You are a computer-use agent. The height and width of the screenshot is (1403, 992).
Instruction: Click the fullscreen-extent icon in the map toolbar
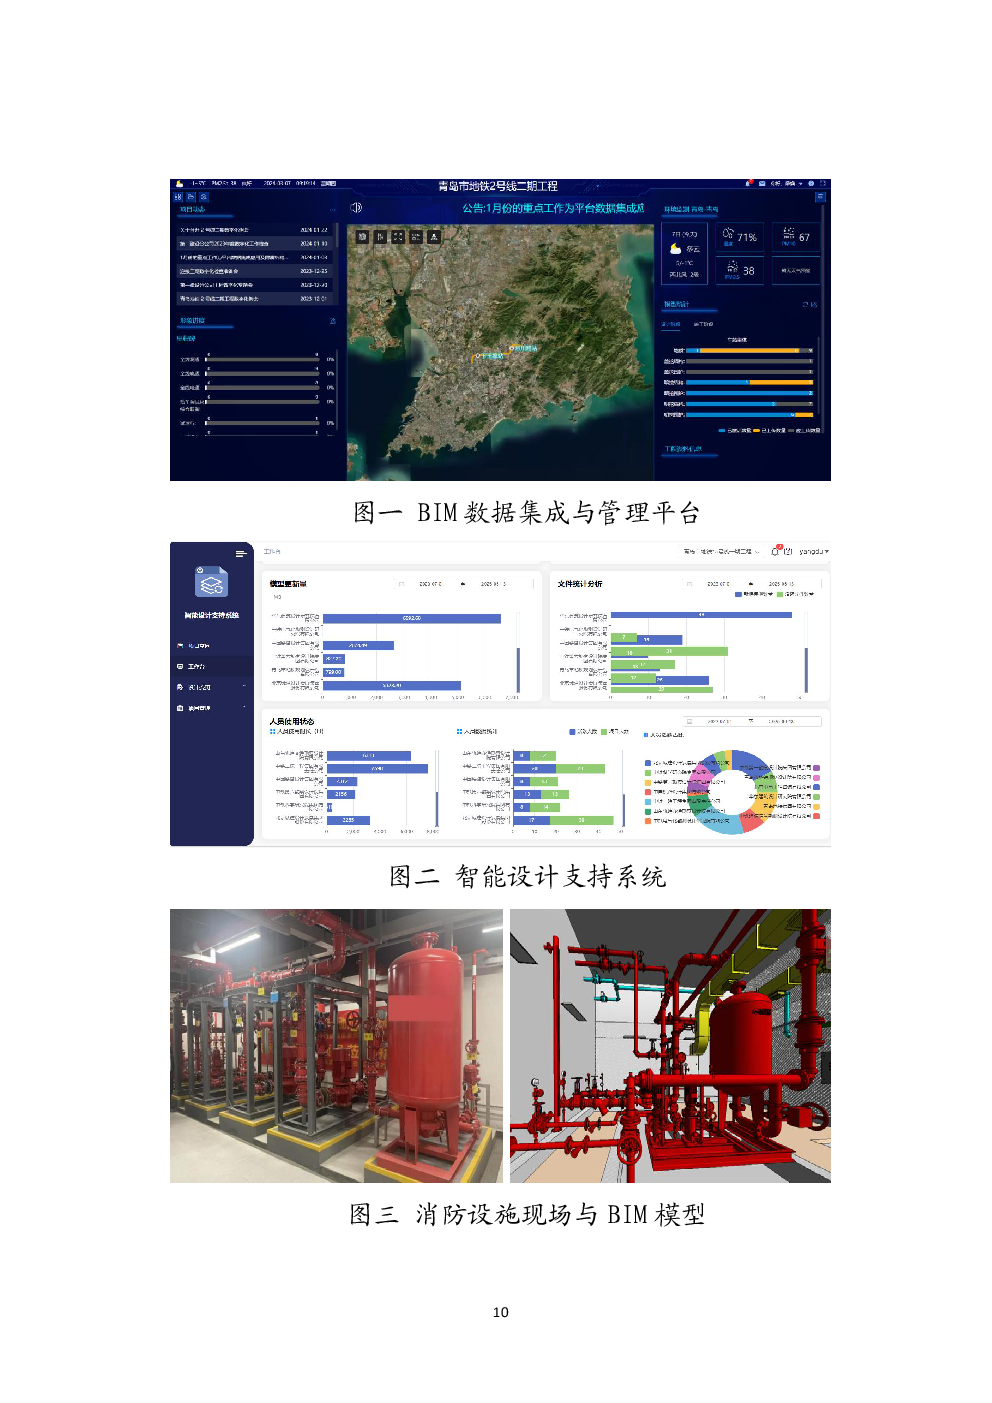coord(398,237)
